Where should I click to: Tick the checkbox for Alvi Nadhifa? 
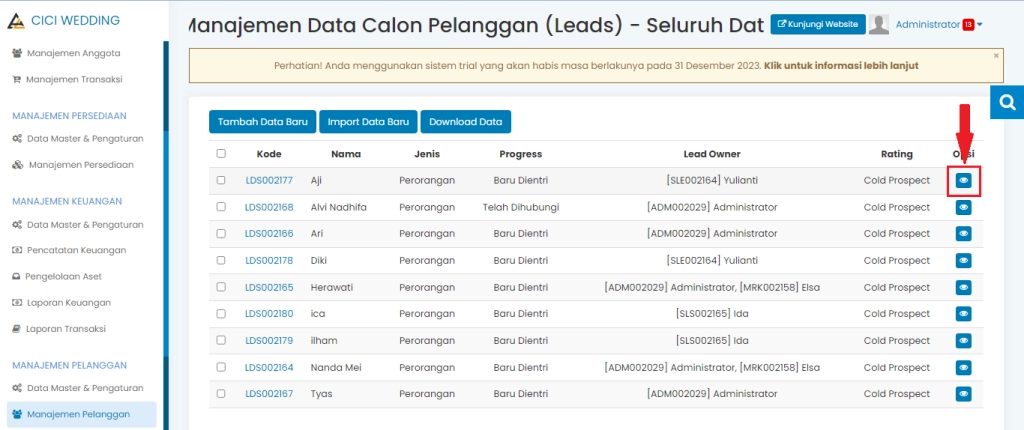pyautogui.click(x=221, y=207)
